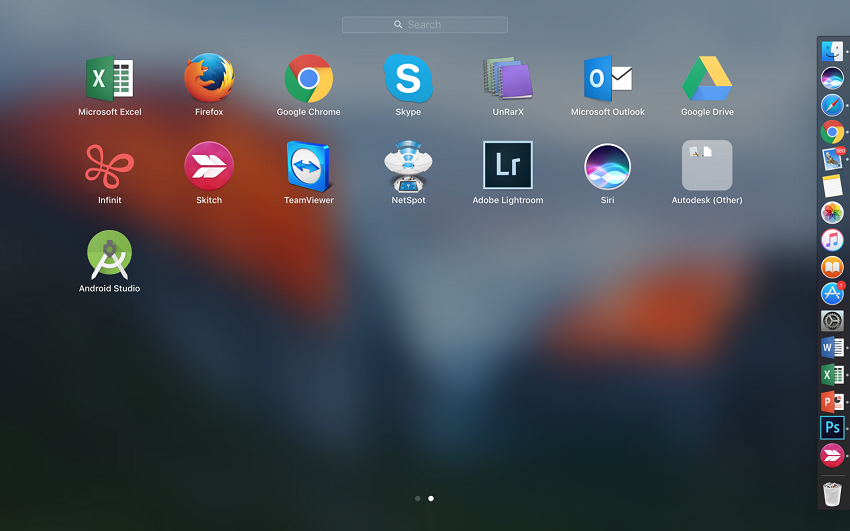
Task: Open the Trash in the Dock
Action: [832, 493]
